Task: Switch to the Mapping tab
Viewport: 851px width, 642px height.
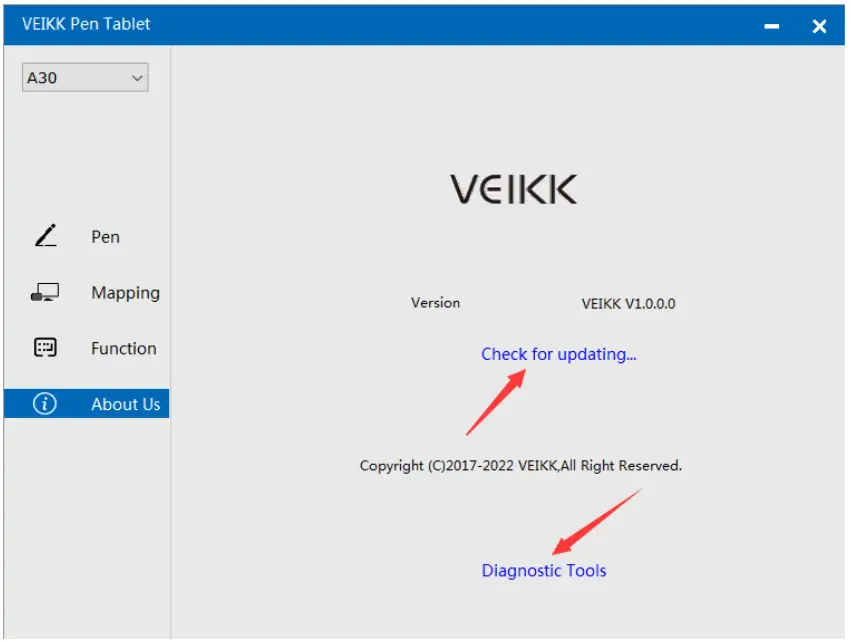Action: click(125, 292)
